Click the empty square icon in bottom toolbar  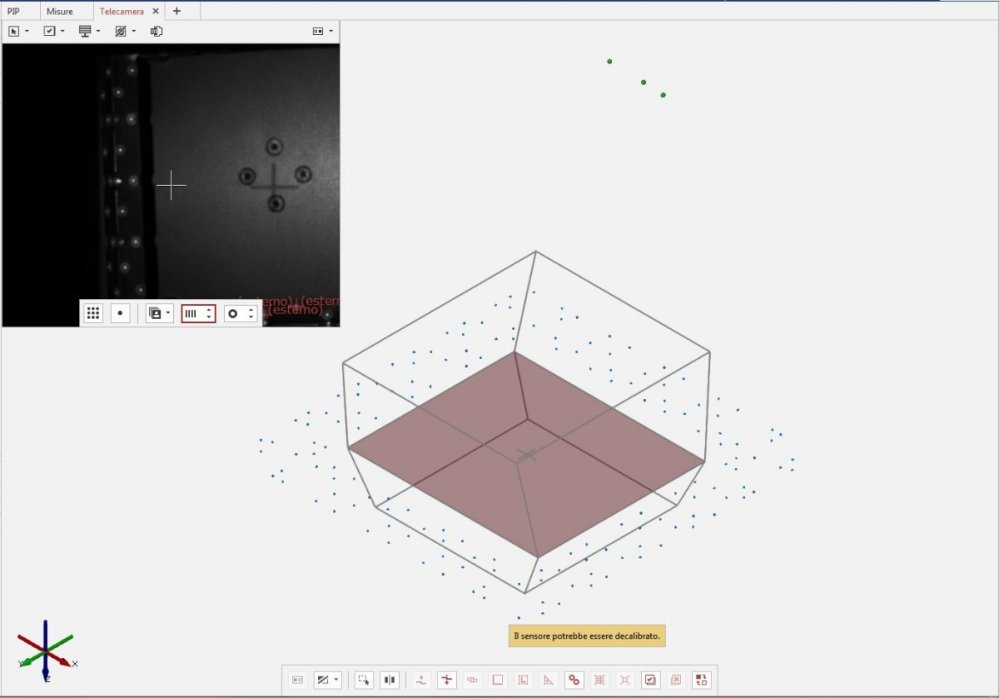click(498, 680)
